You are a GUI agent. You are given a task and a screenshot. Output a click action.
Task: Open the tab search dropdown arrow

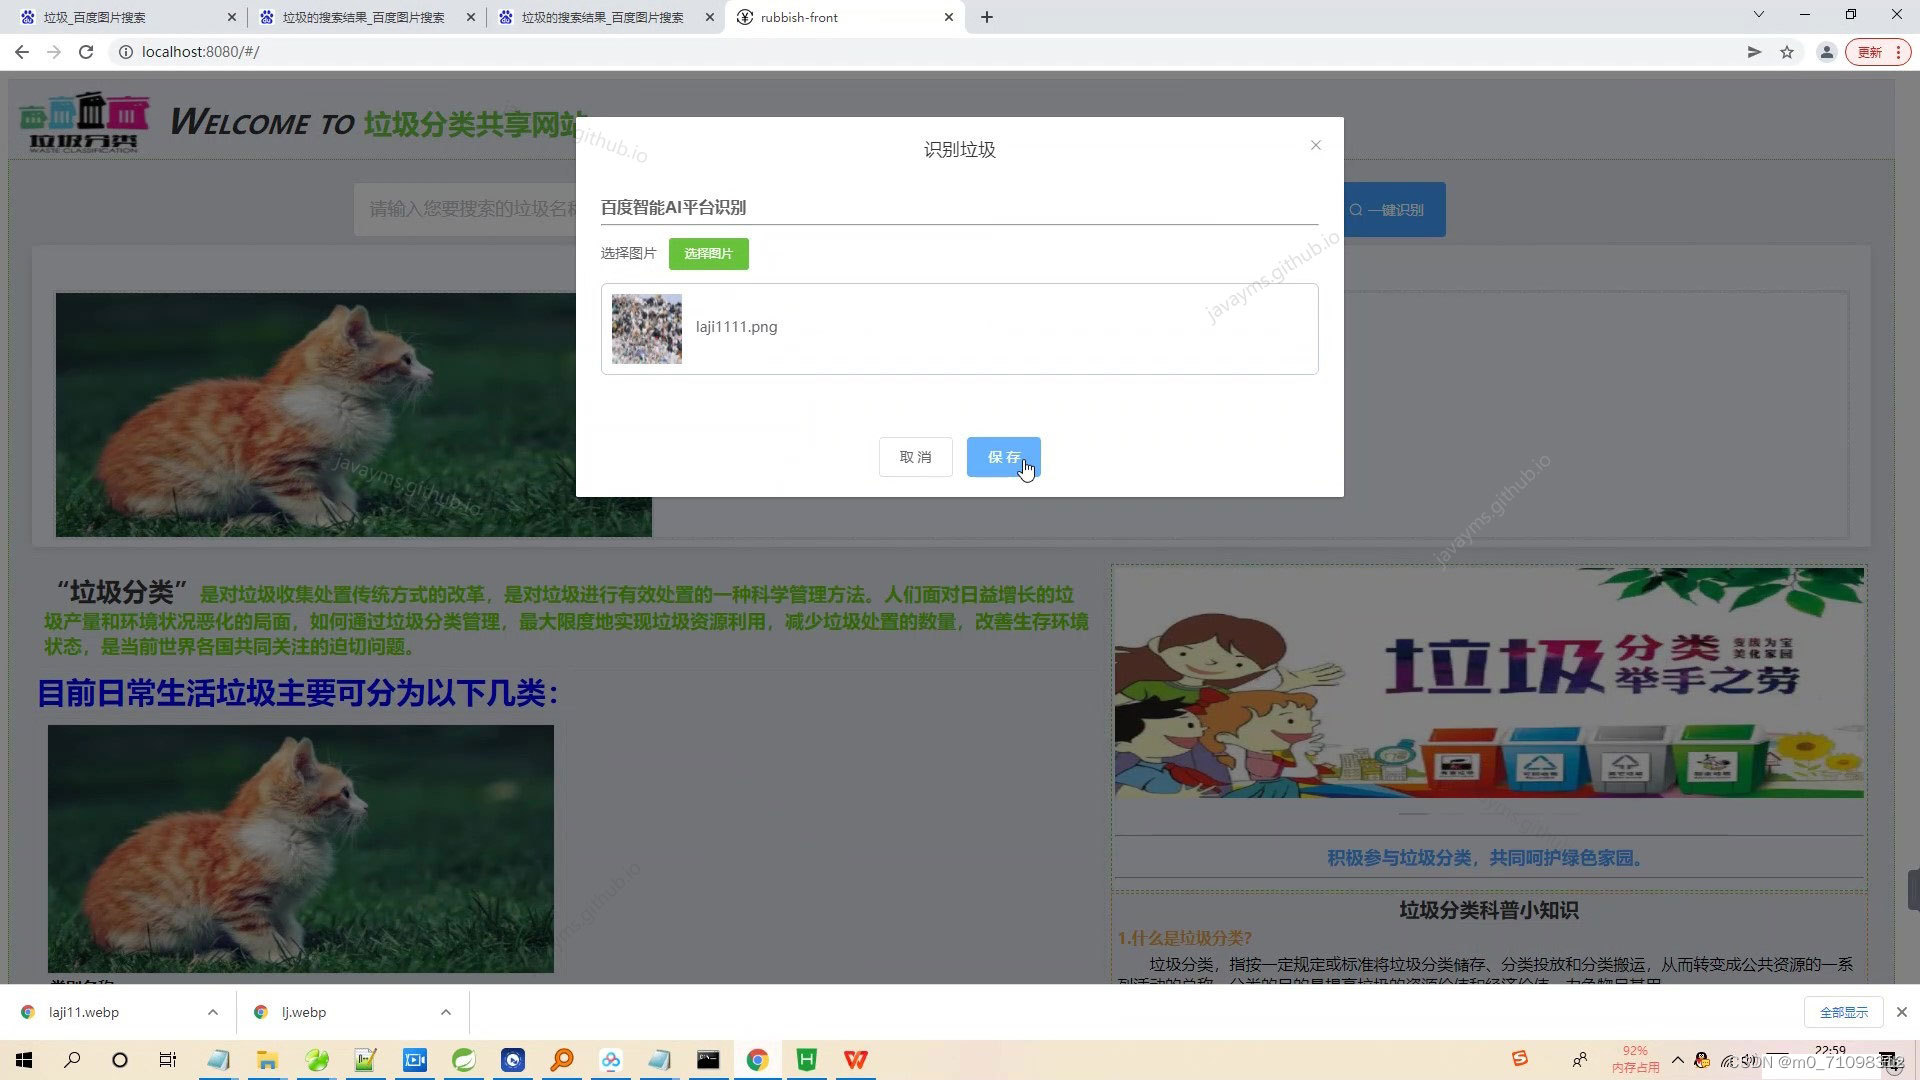(1758, 15)
